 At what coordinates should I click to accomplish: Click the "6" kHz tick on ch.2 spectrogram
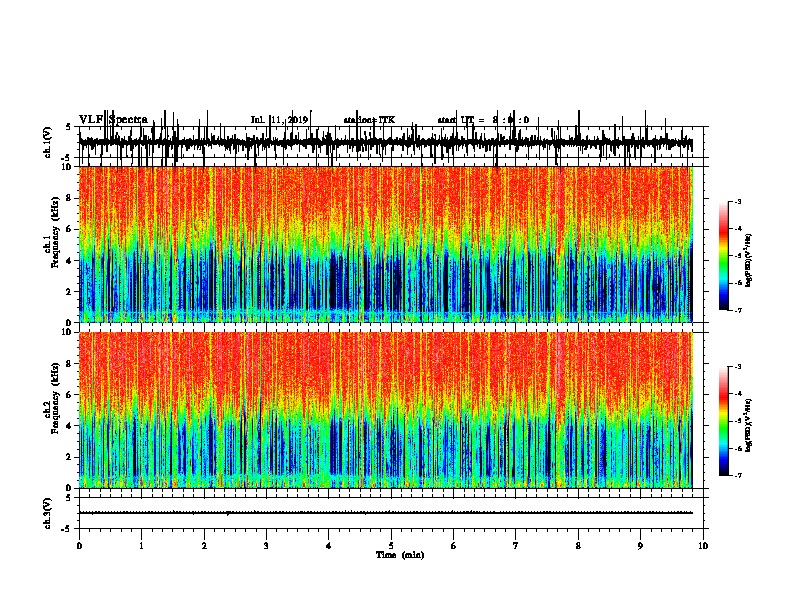[x=70, y=395]
